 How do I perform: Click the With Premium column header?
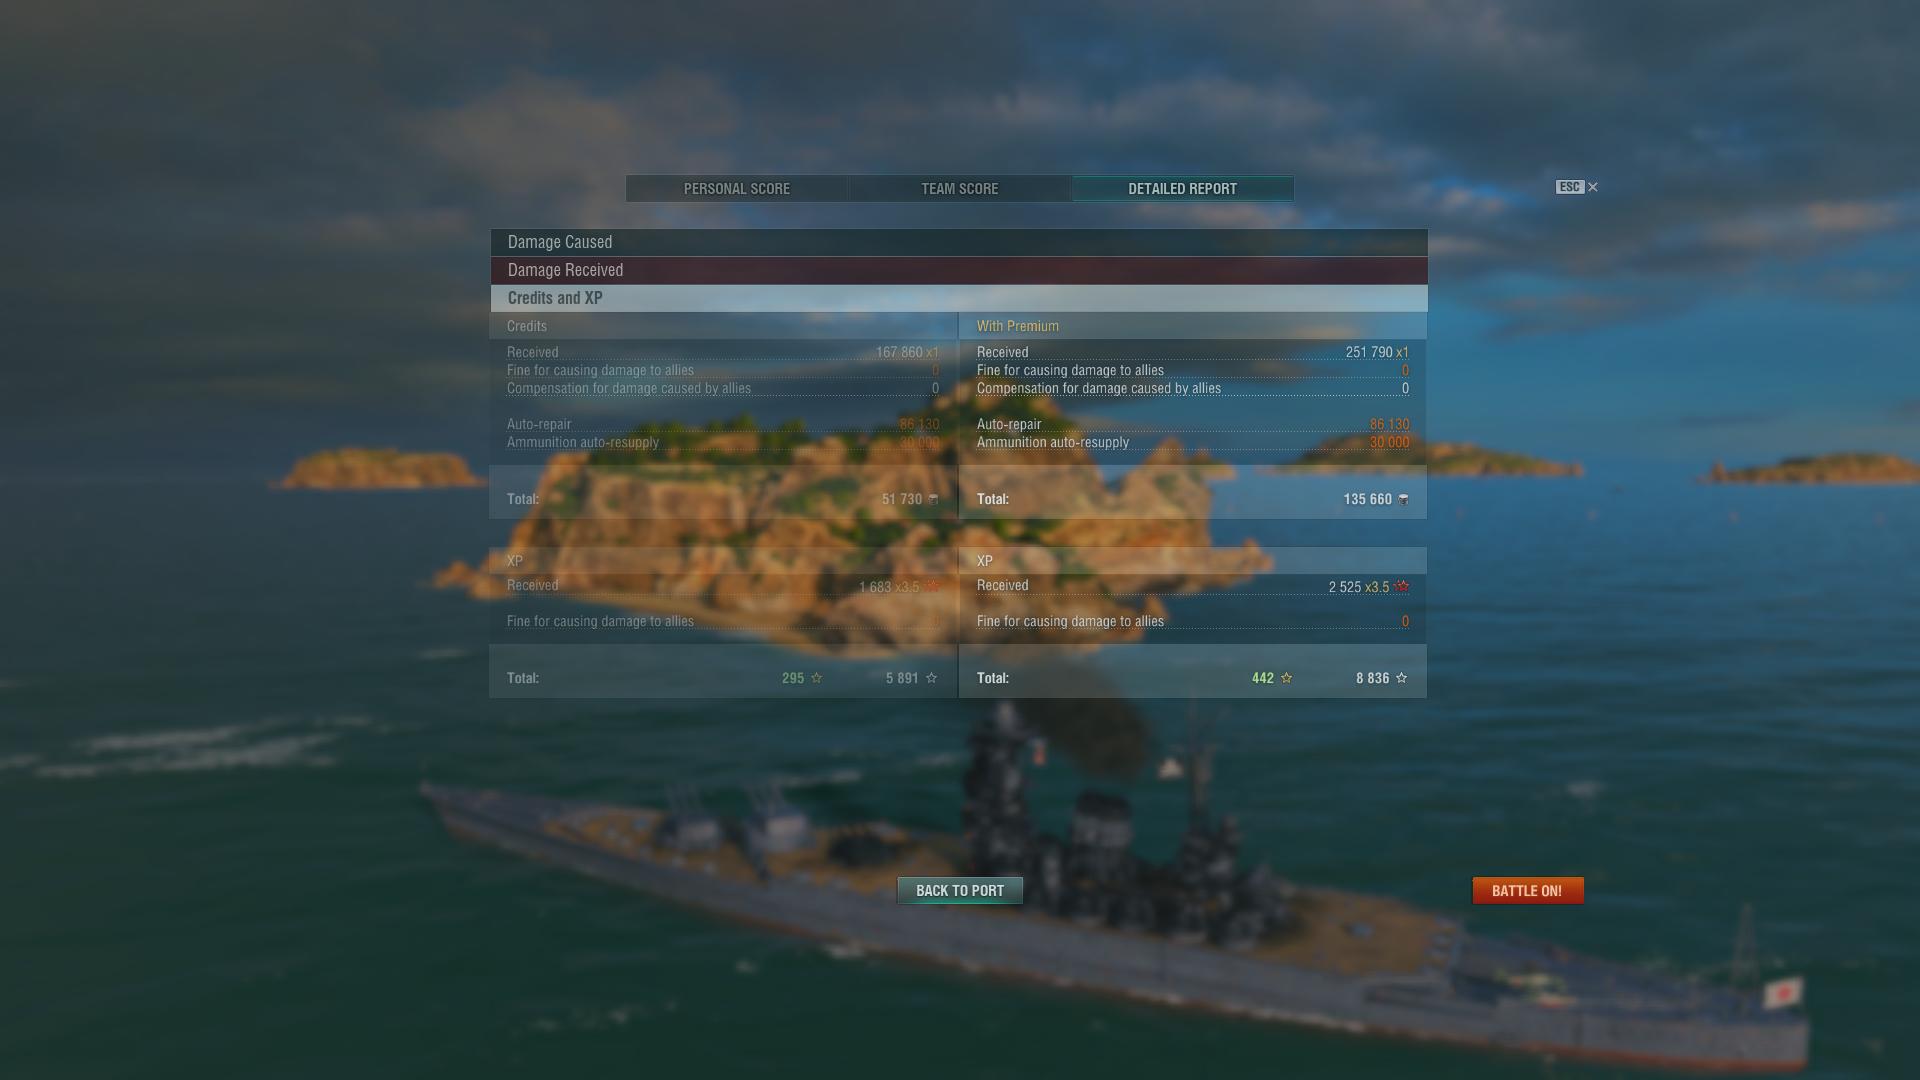point(1018,326)
